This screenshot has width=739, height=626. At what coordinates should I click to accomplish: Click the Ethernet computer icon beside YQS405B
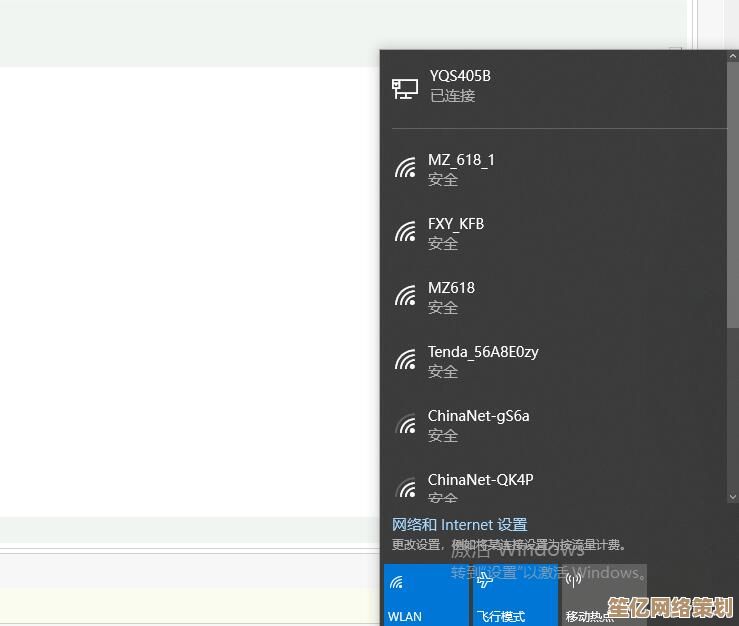(405, 88)
